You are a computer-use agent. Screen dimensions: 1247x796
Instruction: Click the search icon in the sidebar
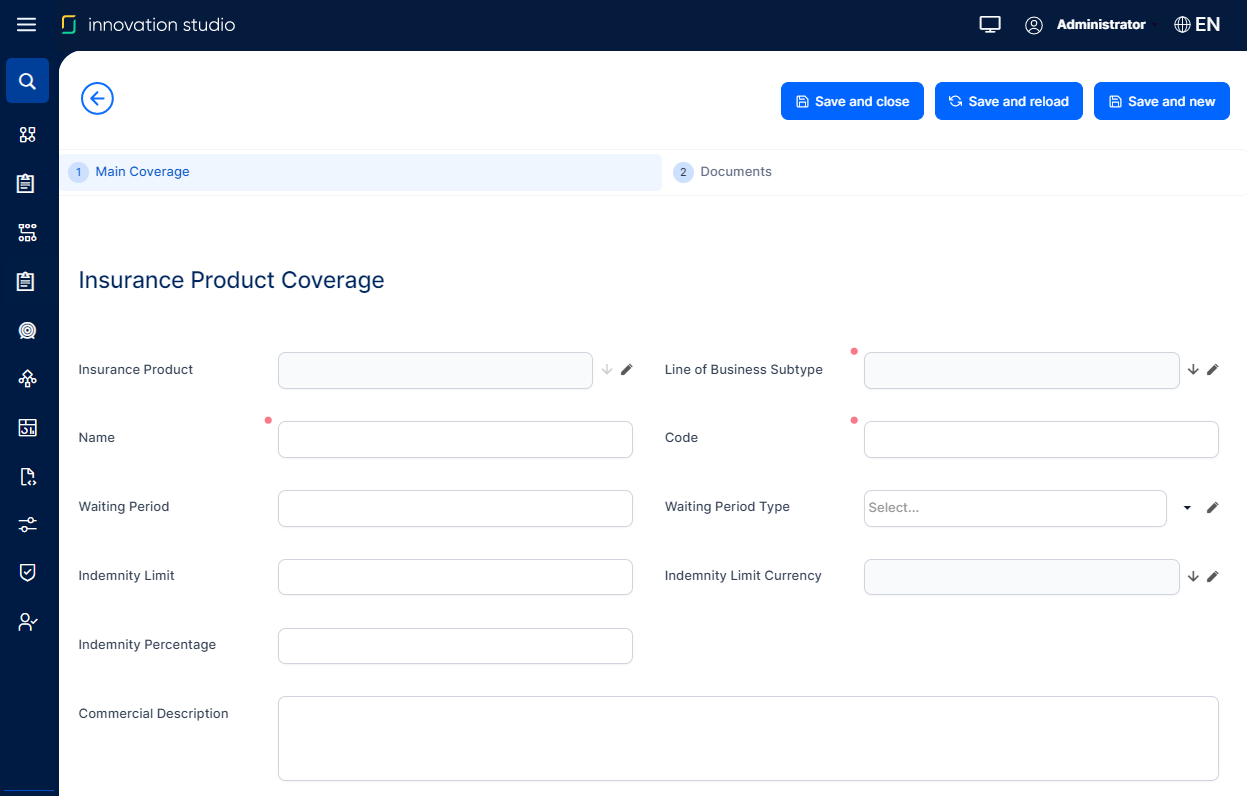[x=28, y=81]
